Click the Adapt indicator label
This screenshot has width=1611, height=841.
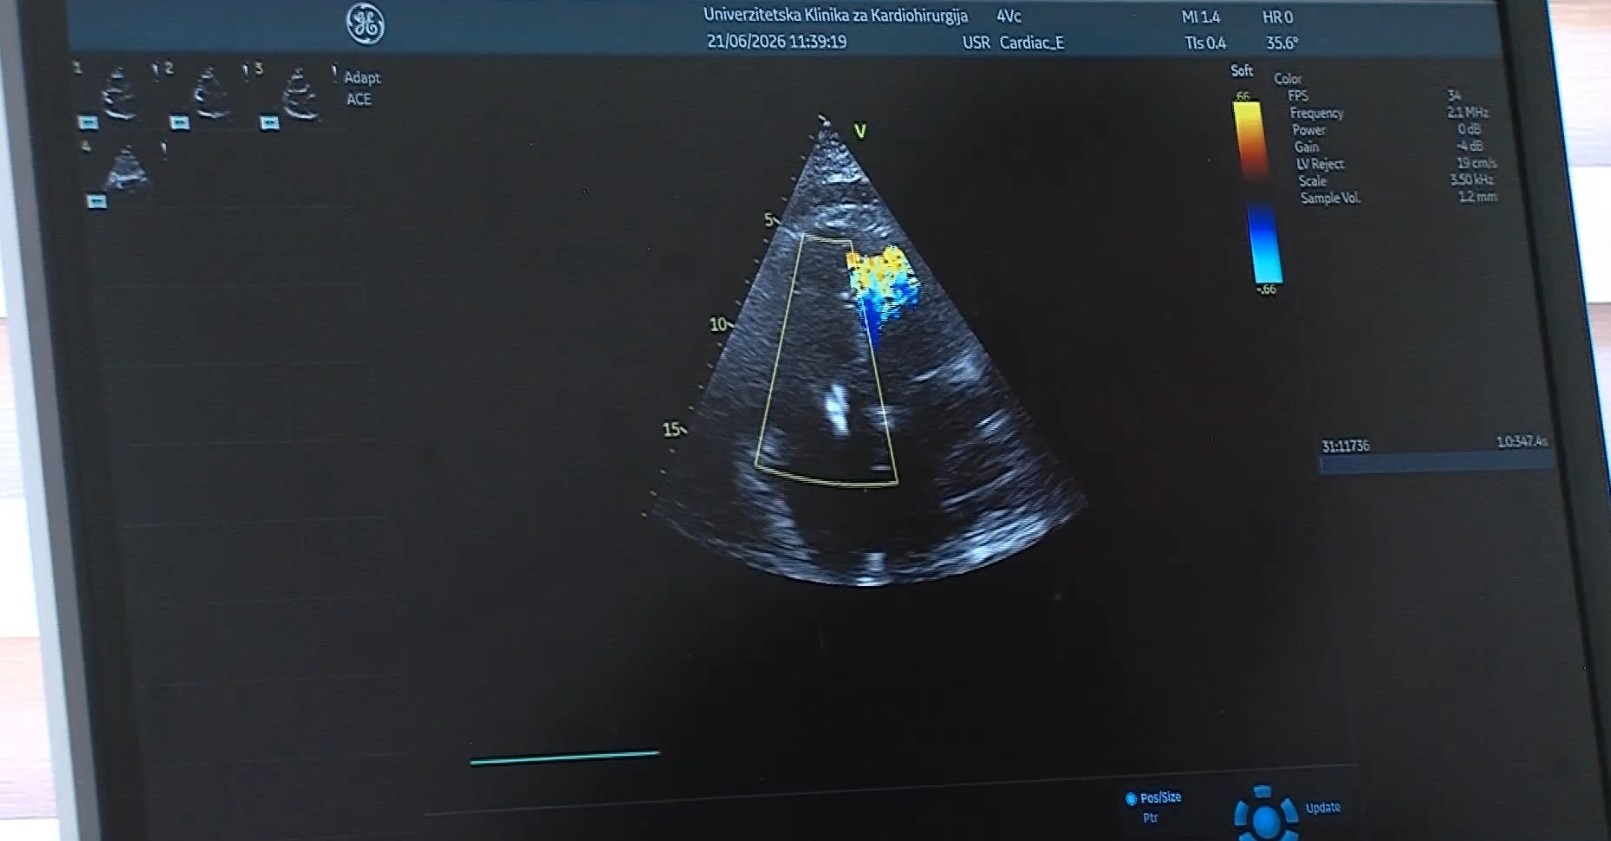tap(362, 78)
